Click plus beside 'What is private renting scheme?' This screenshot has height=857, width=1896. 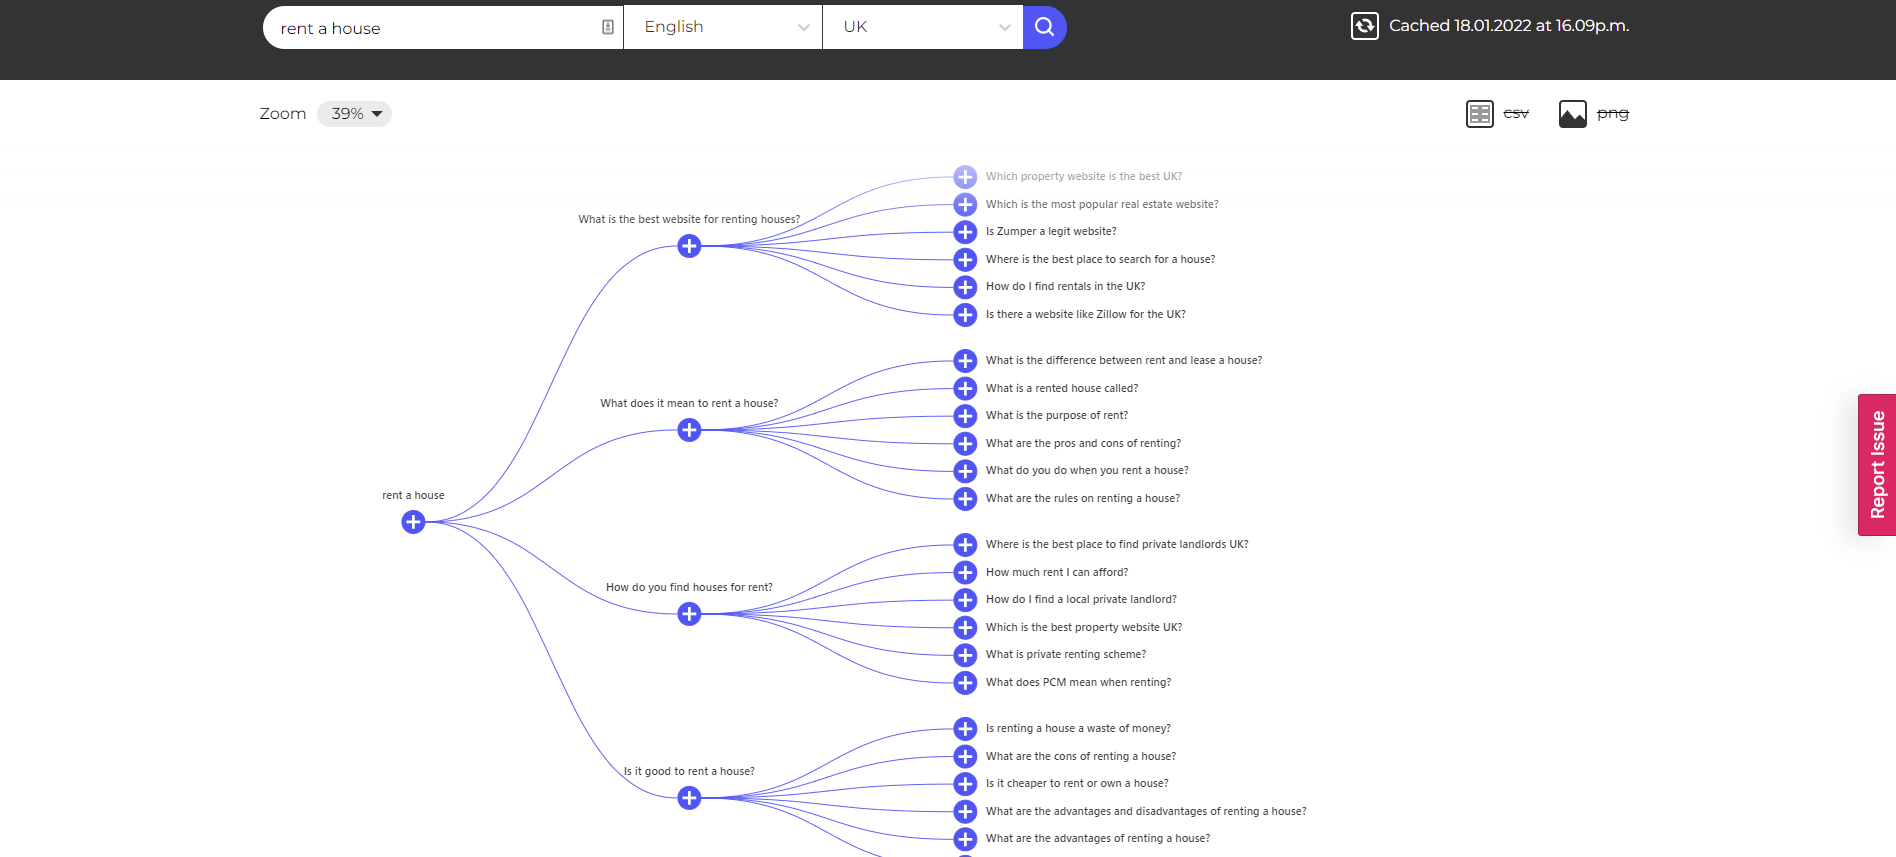click(965, 655)
